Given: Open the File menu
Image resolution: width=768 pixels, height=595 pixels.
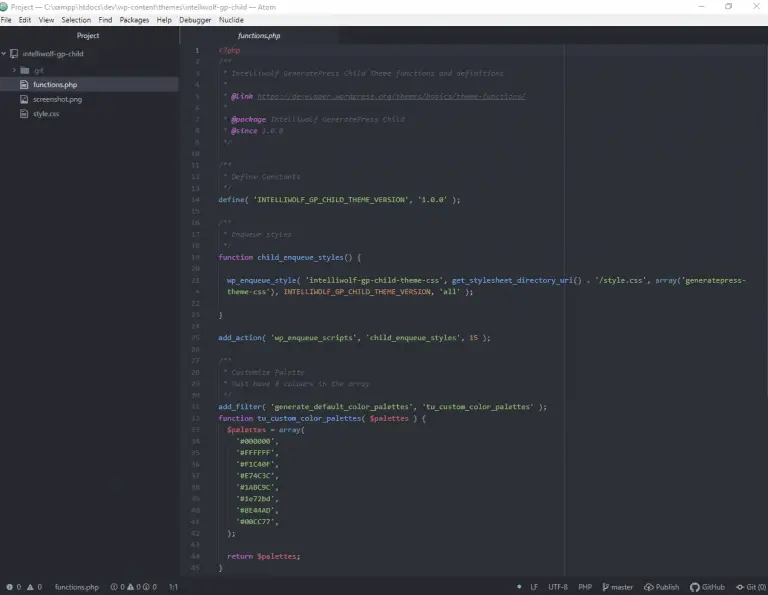Looking at the screenshot, I should [x=6, y=20].
